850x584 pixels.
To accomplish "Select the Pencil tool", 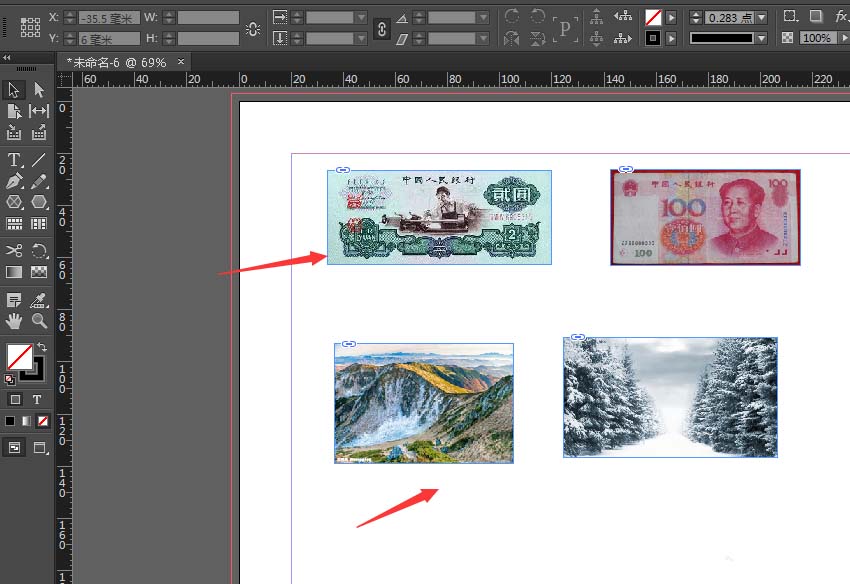I will tap(38, 181).
